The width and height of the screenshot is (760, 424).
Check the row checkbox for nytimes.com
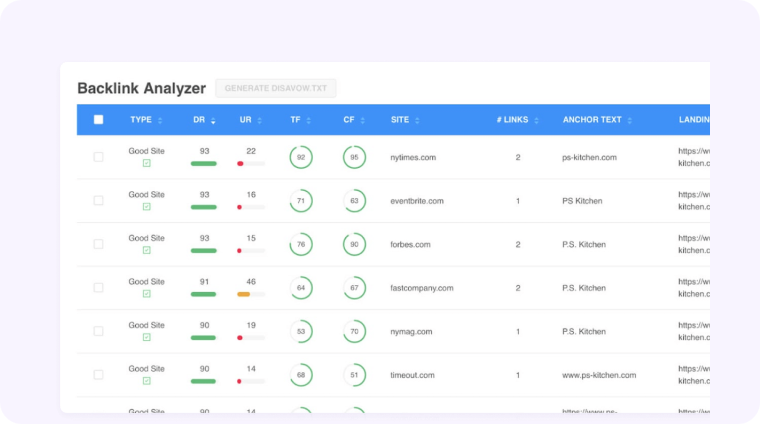point(98,157)
